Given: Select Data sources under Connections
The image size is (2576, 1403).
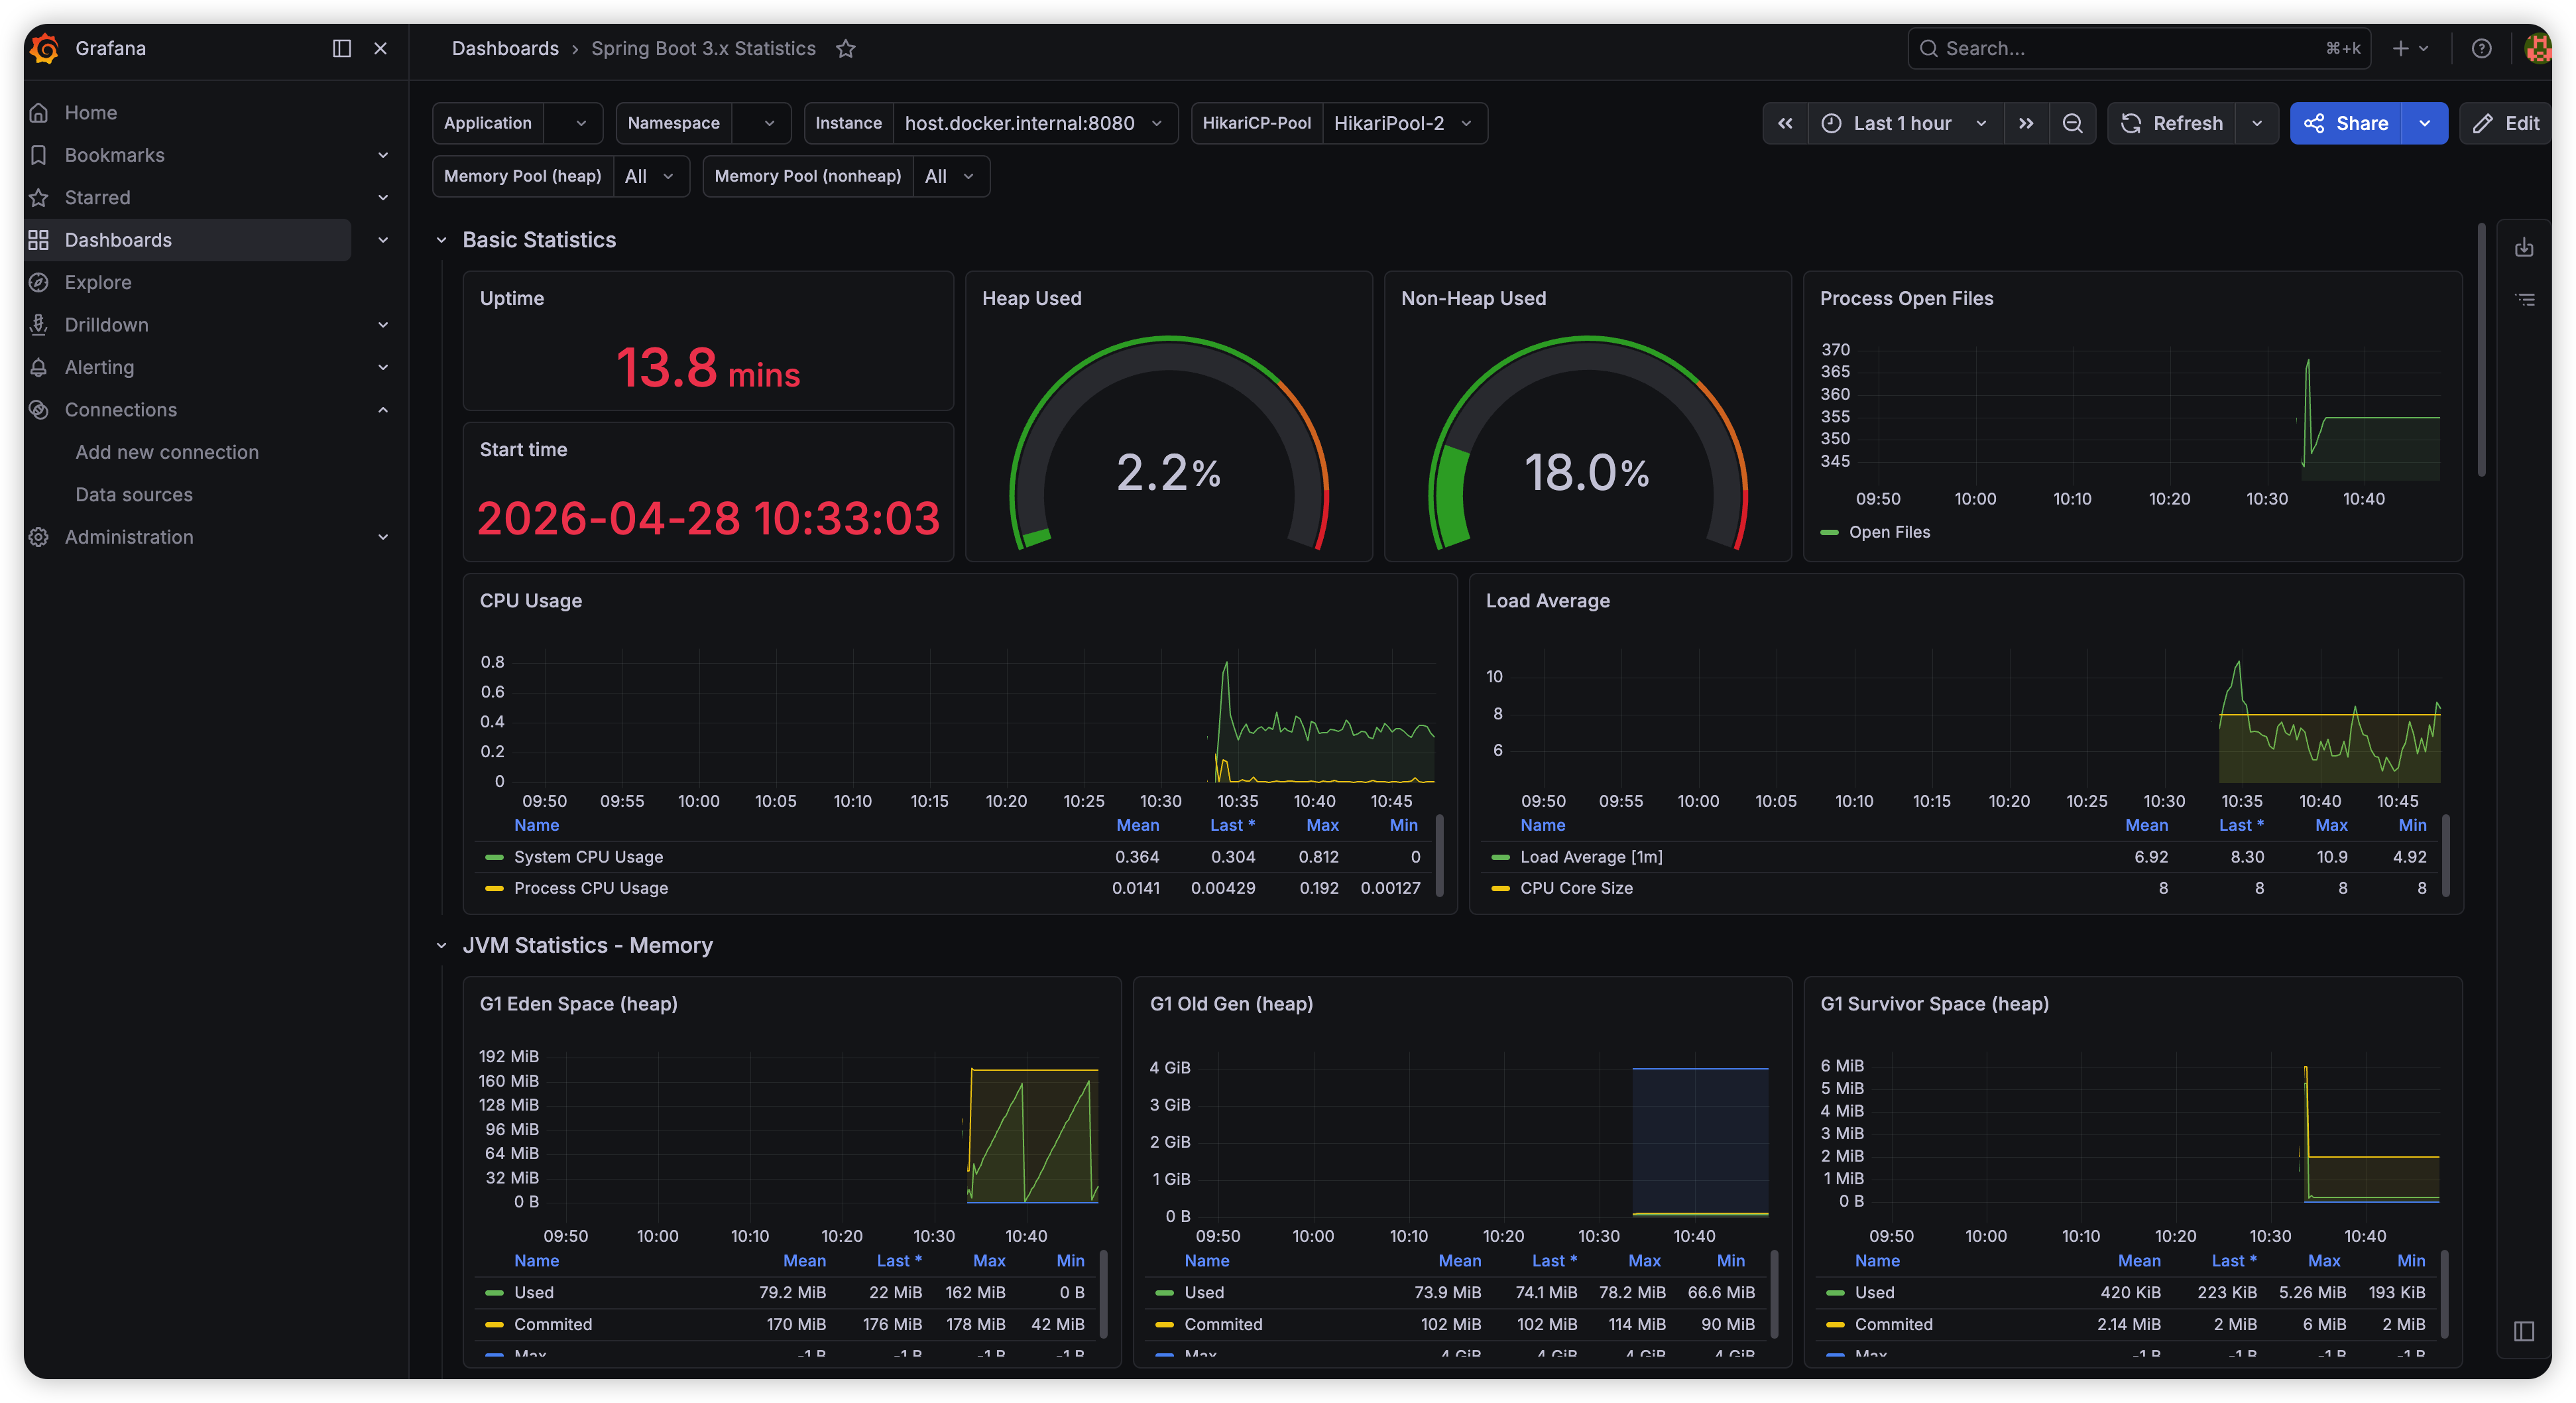Looking at the screenshot, I should 134,494.
